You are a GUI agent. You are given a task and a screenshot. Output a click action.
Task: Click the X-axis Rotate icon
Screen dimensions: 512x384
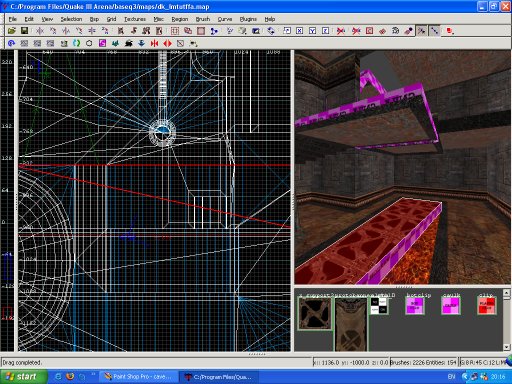[x=53, y=31]
